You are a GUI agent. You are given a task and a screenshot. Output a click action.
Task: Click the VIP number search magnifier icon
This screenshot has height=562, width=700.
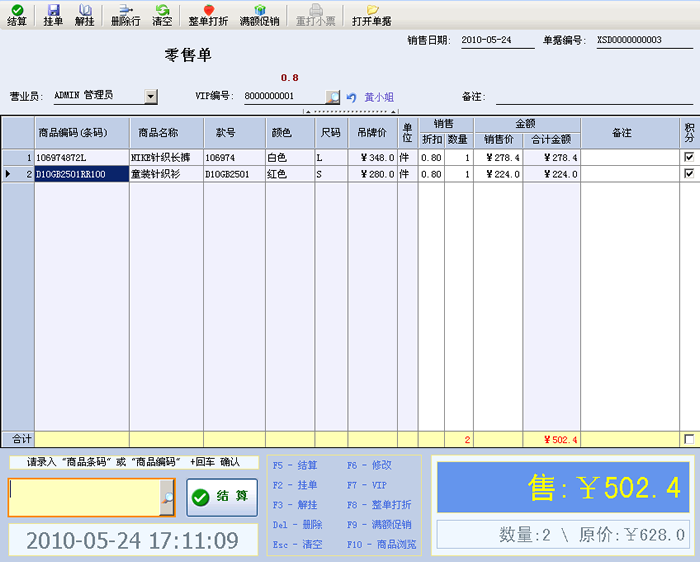coord(333,97)
